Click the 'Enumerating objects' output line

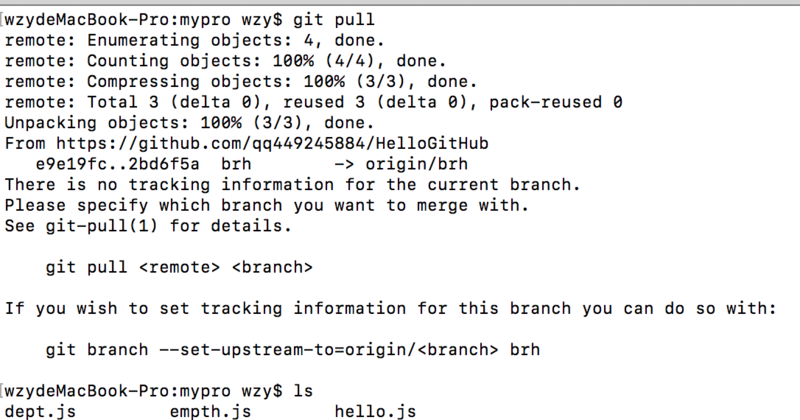pos(194,40)
